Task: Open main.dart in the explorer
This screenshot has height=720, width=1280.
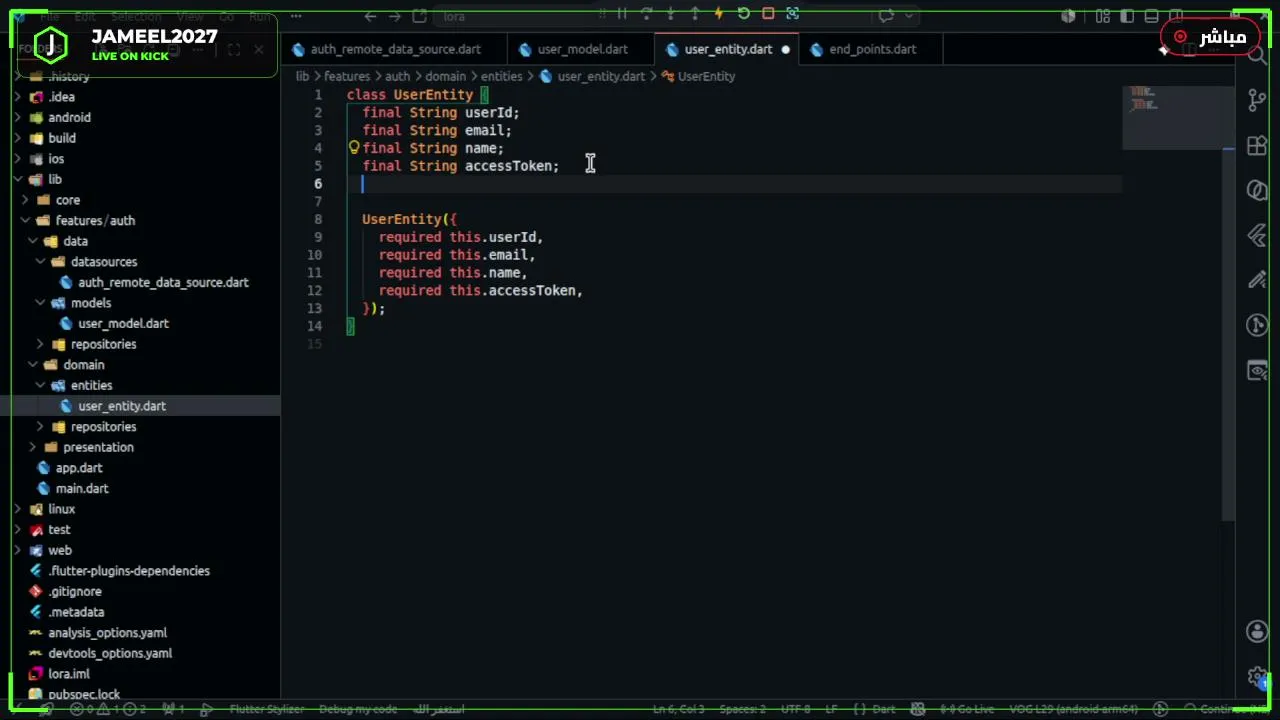Action: click(82, 488)
